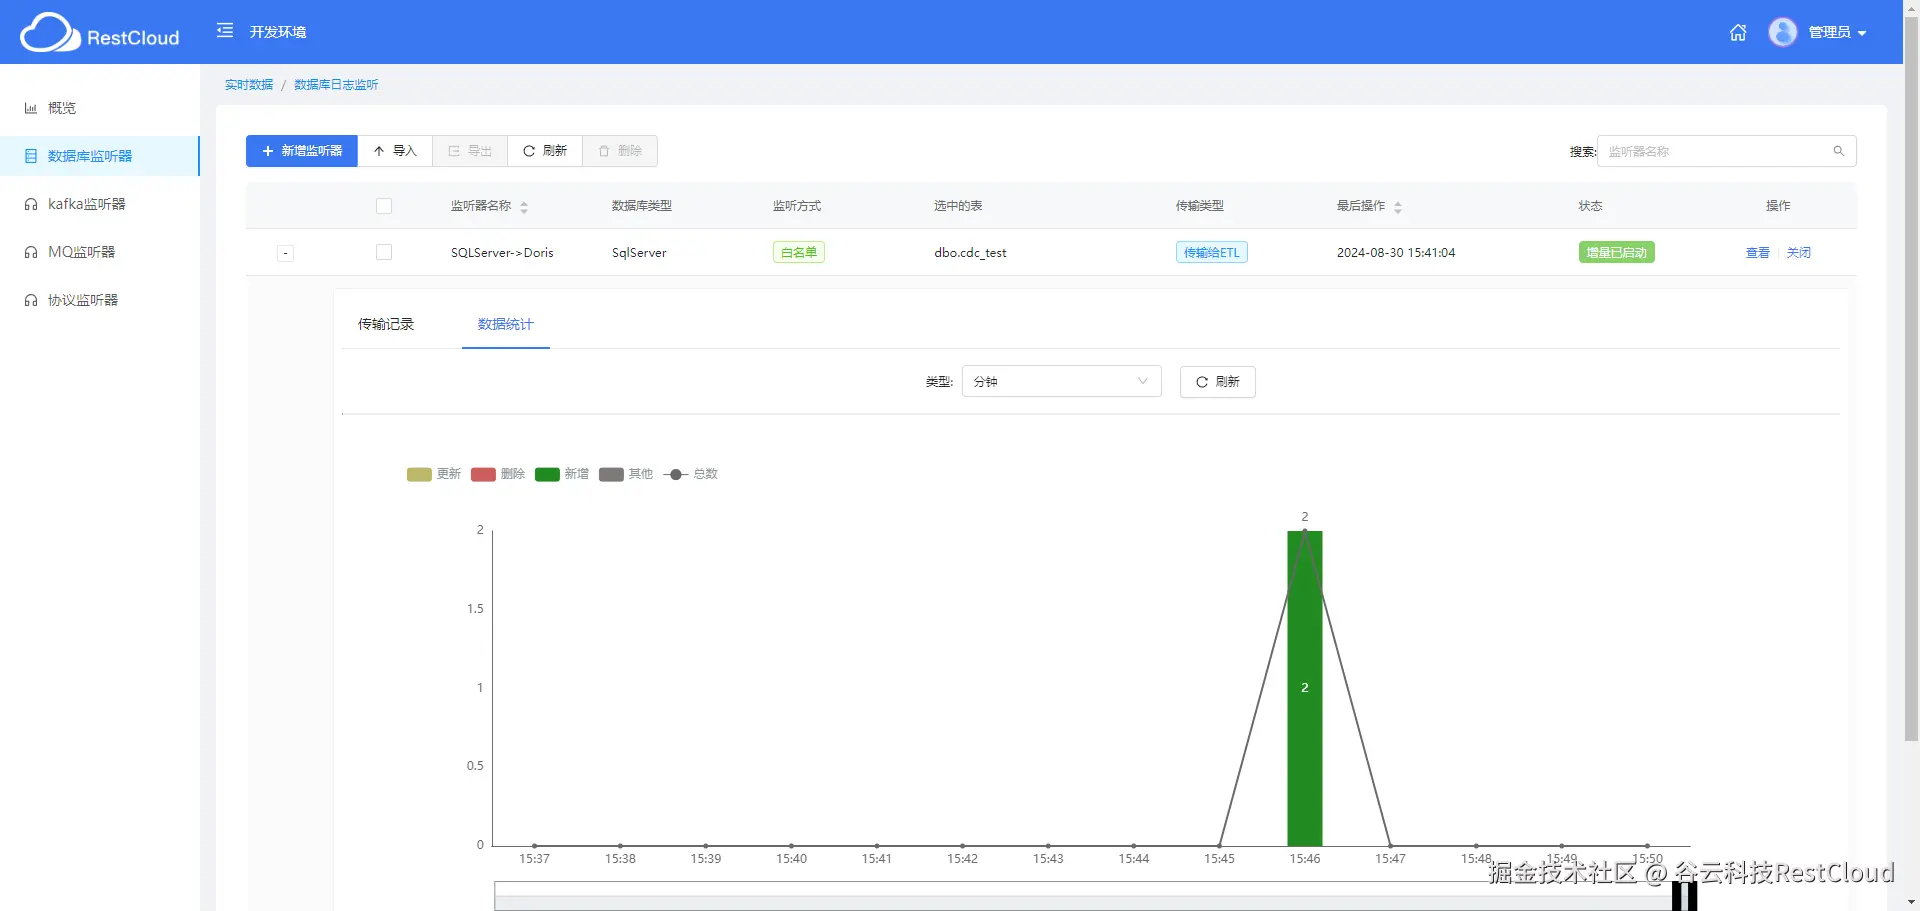Collapse the SQLServer->Doris row expander

pyautogui.click(x=285, y=253)
